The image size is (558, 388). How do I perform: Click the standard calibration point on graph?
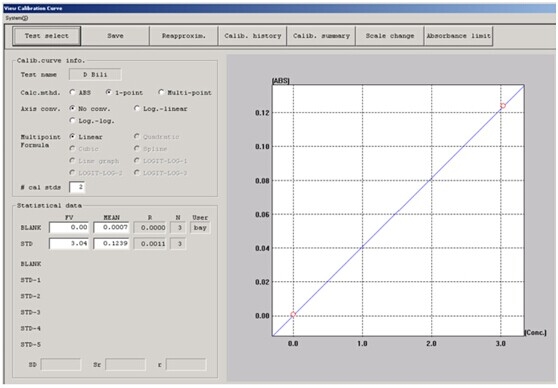[x=502, y=106]
